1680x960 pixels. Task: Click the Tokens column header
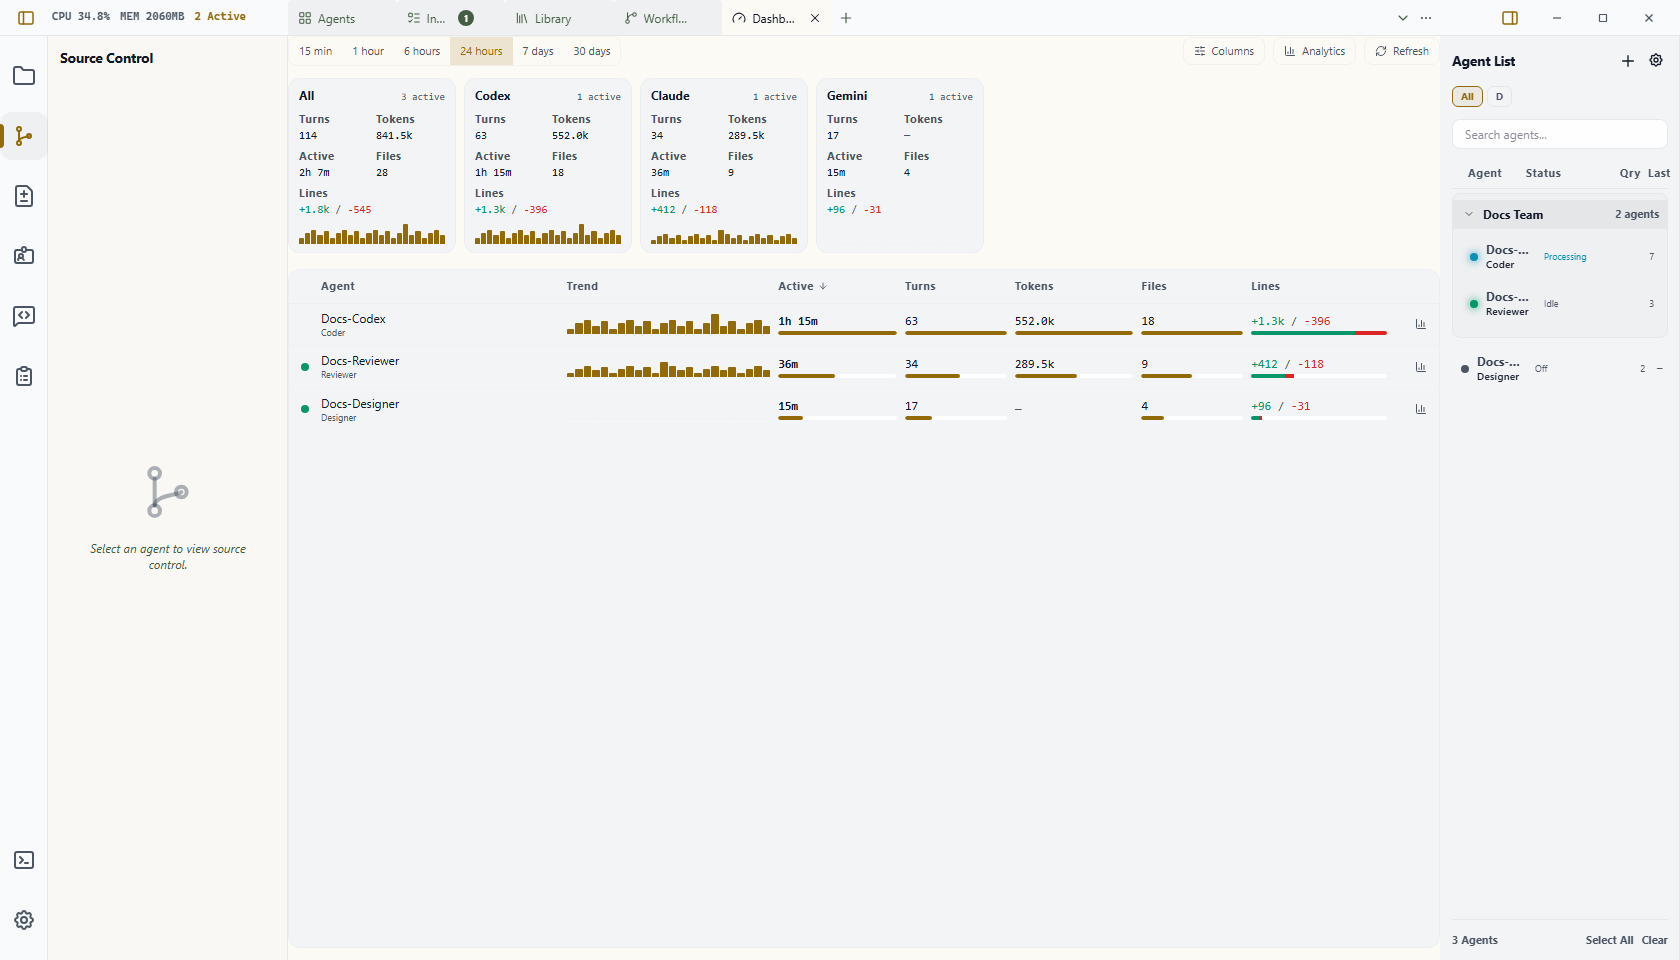(x=1034, y=286)
